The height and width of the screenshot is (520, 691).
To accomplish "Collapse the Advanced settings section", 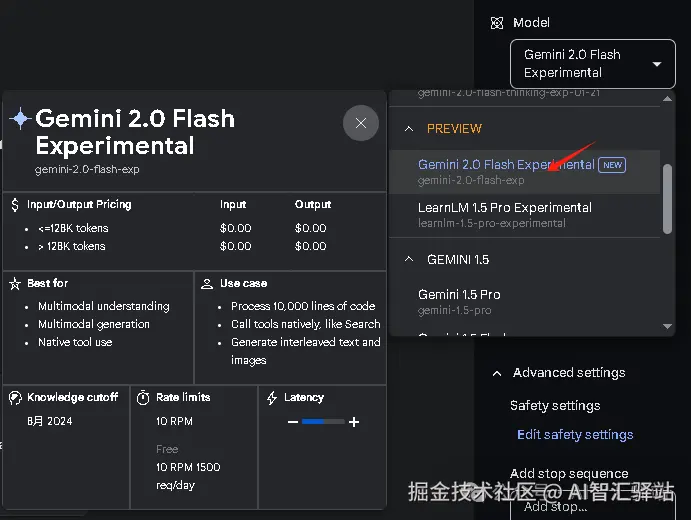I will coord(497,373).
